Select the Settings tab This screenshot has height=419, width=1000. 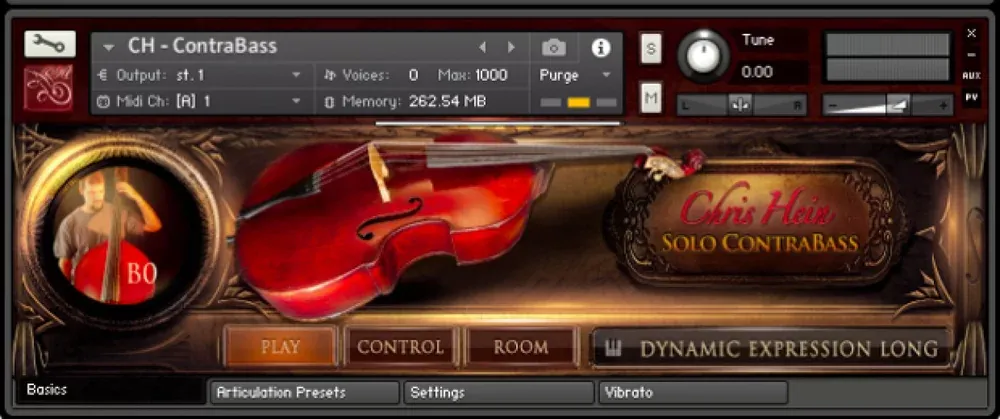[x=499, y=392]
